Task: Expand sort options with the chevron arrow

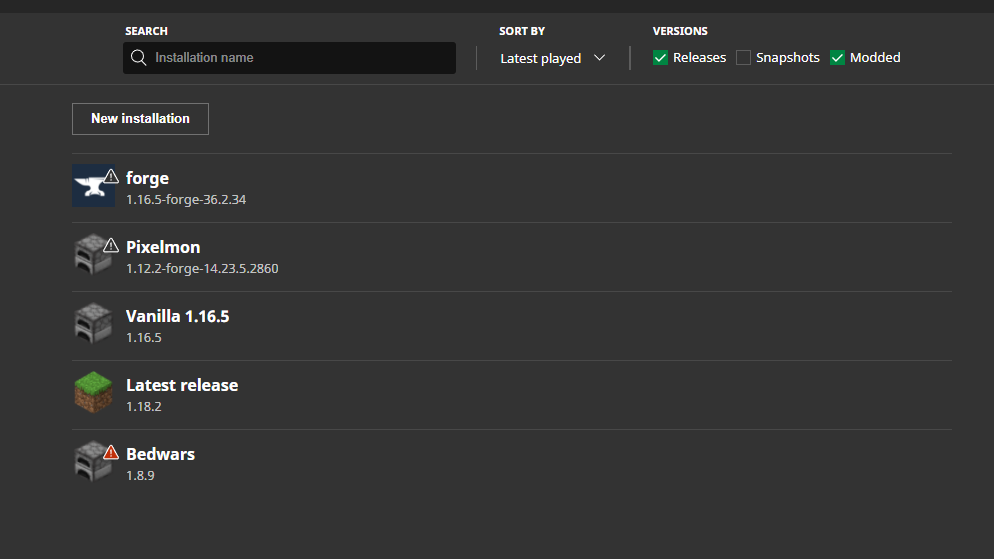Action: (x=600, y=58)
